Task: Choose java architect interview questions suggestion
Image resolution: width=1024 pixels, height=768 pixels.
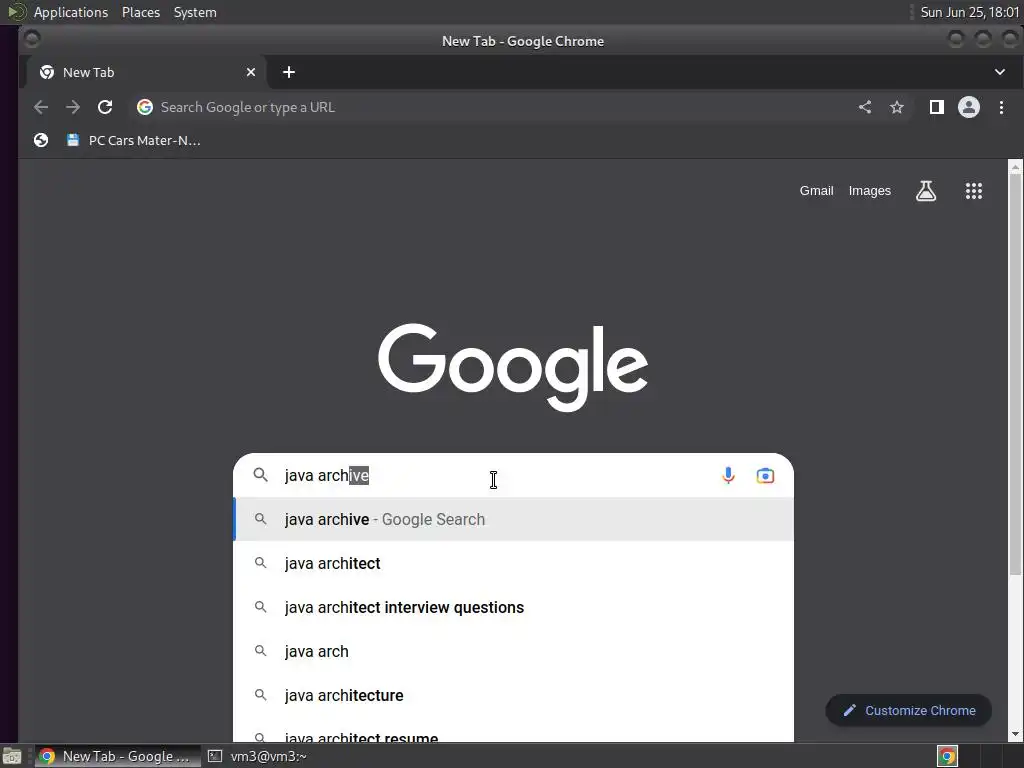Action: coord(514,607)
